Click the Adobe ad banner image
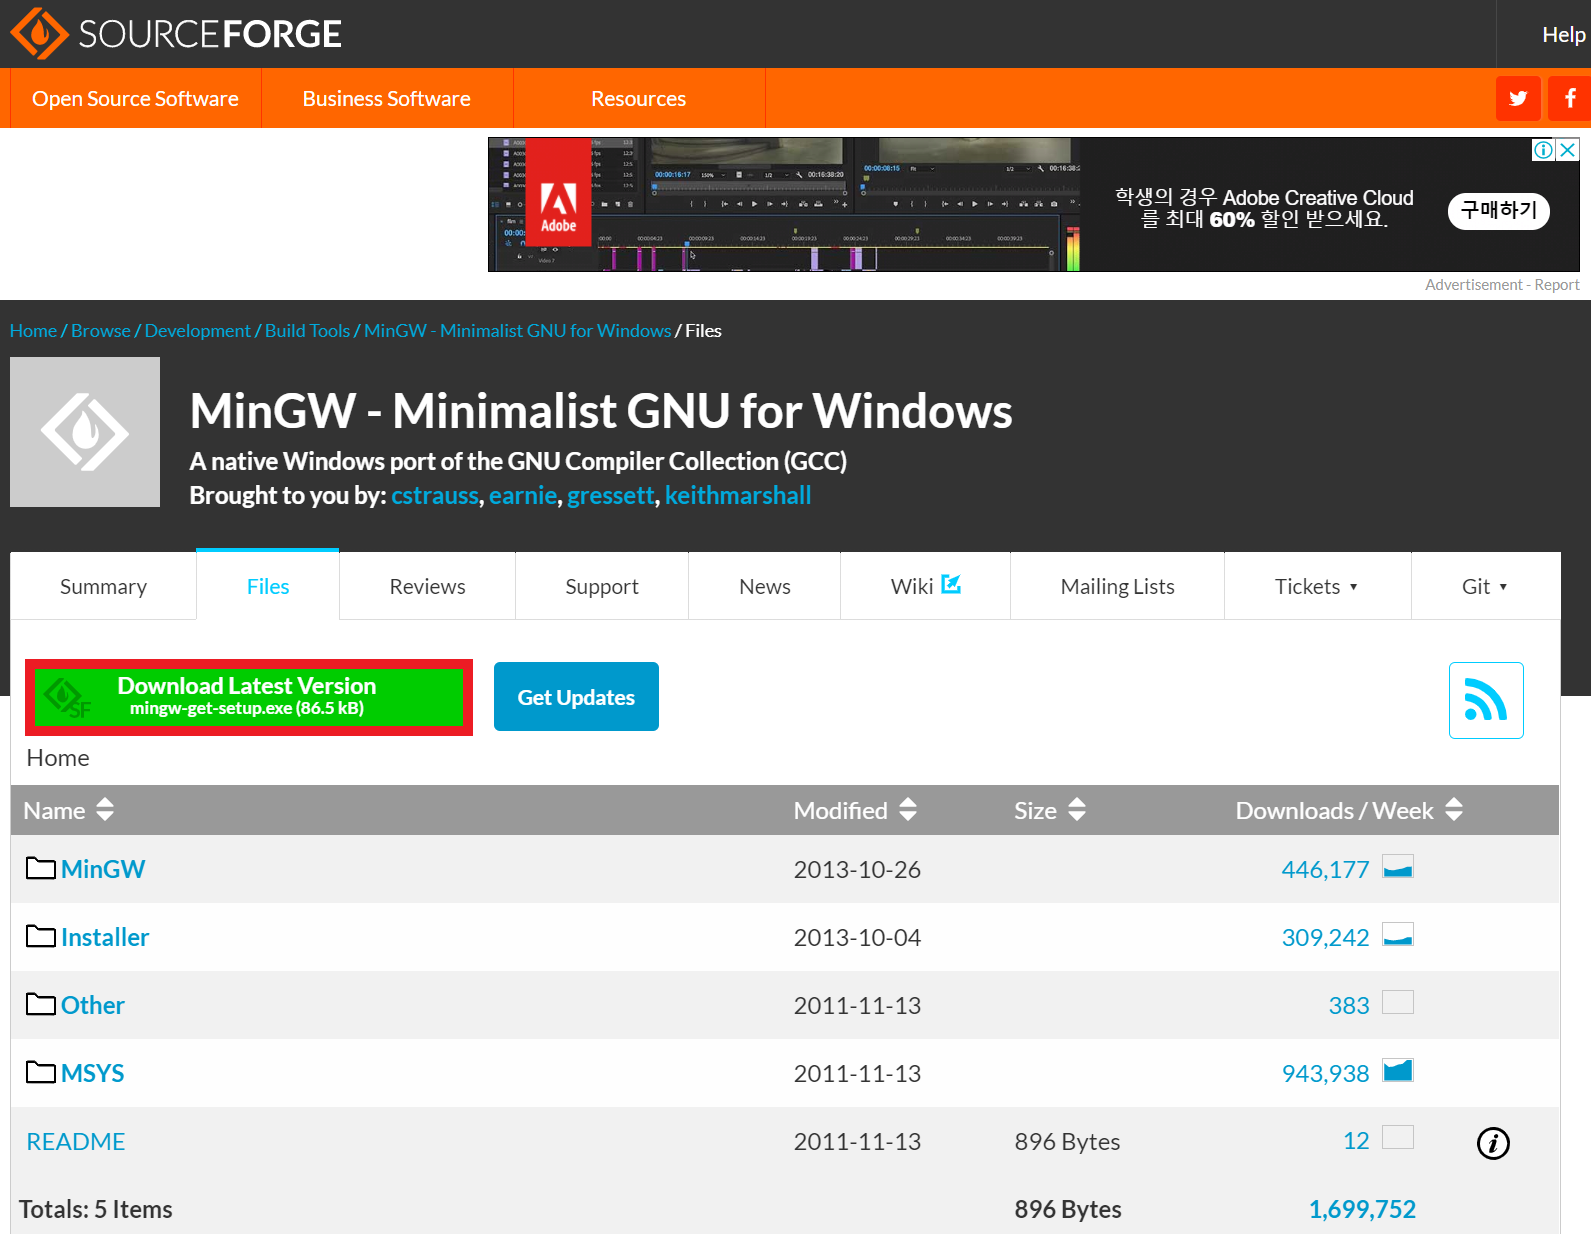 point(1033,205)
